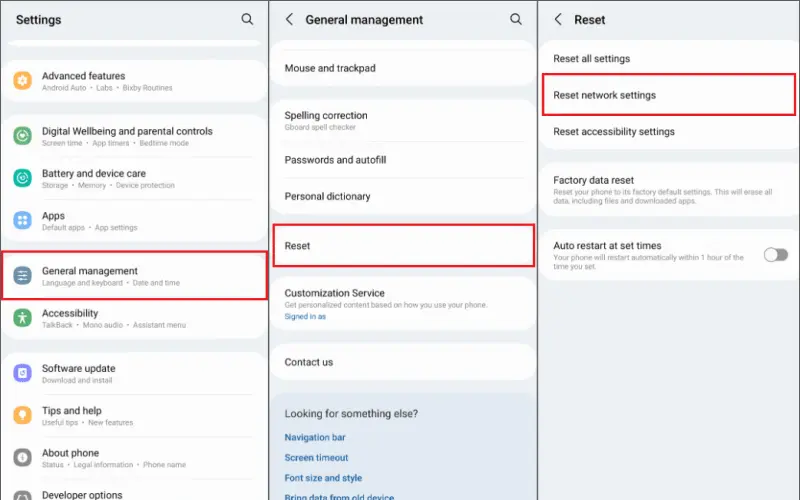Image resolution: width=800 pixels, height=500 pixels.
Task: Open the Contact us option
Action: tap(309, 362)
